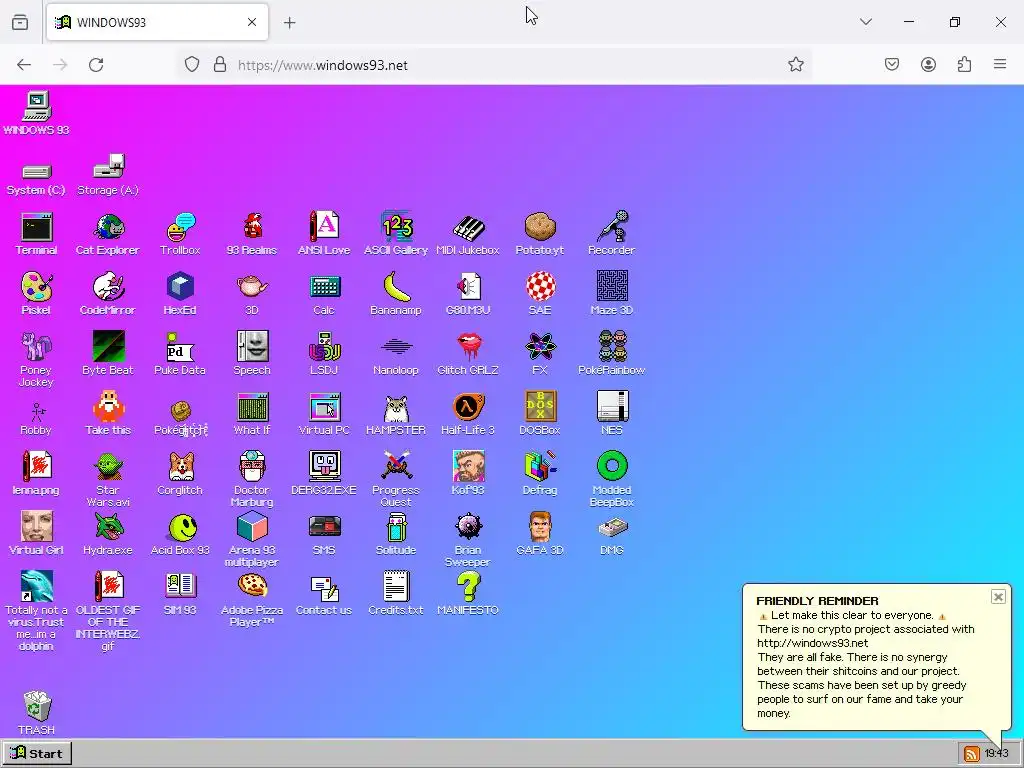Screen dimensions: 1024x768
Task: Open the Storage (A:) floppy drive
Action: 108,168
